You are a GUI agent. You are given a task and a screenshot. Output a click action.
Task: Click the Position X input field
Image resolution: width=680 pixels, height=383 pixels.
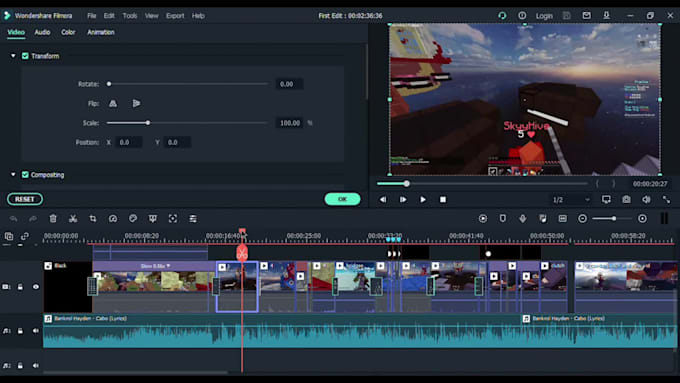point(128,142)
